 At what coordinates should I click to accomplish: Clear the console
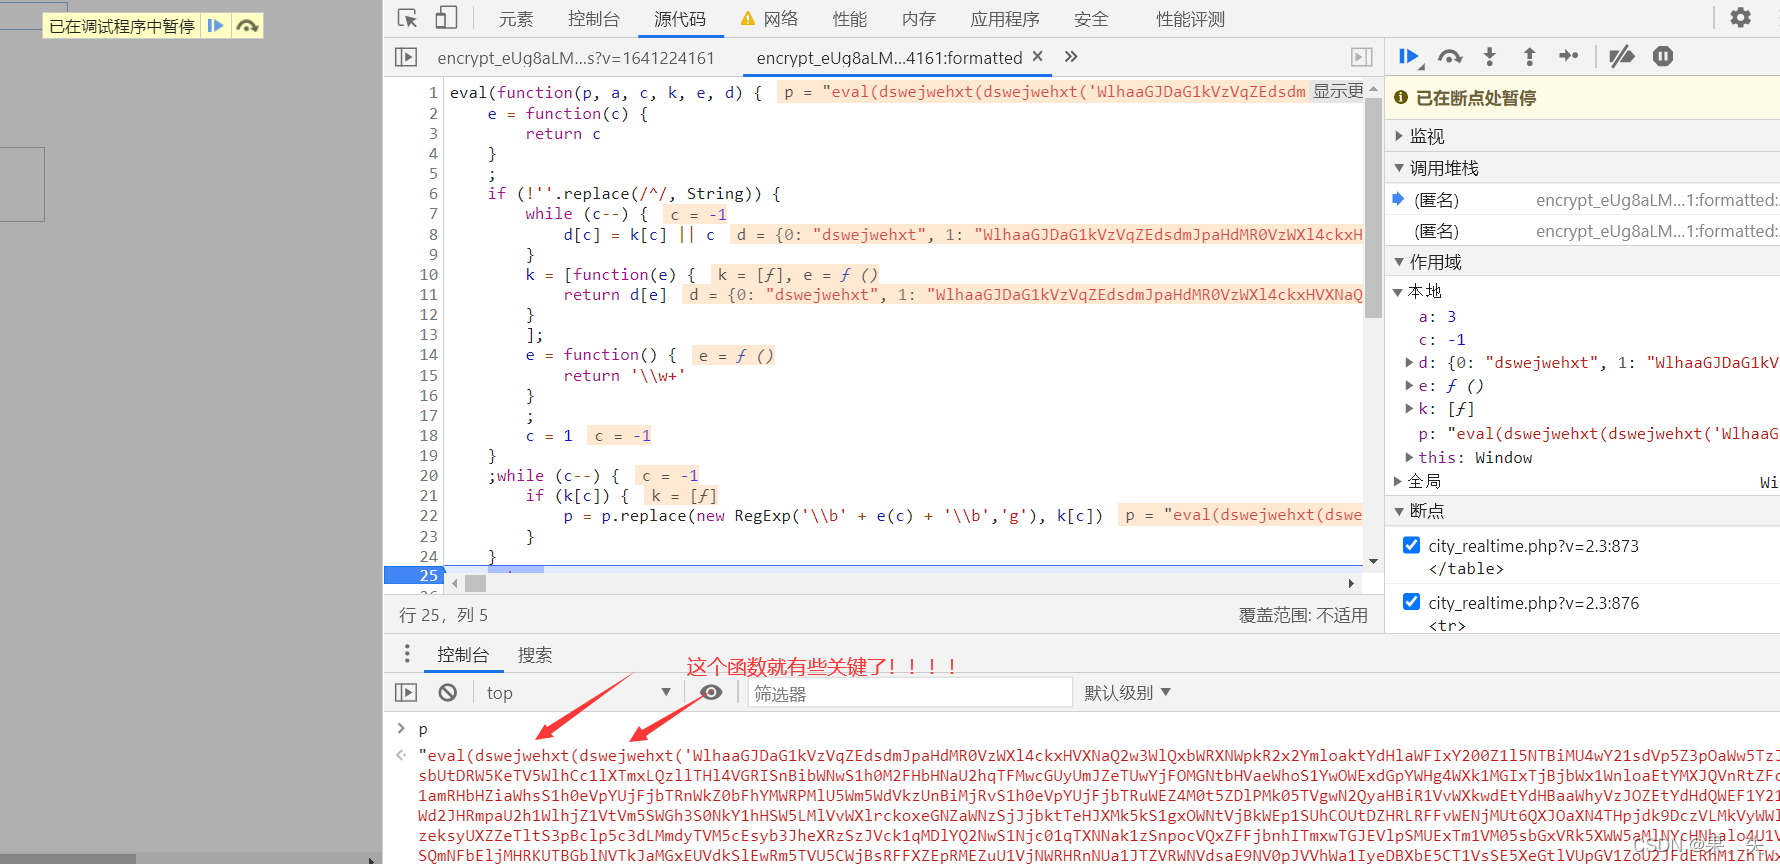448,692
